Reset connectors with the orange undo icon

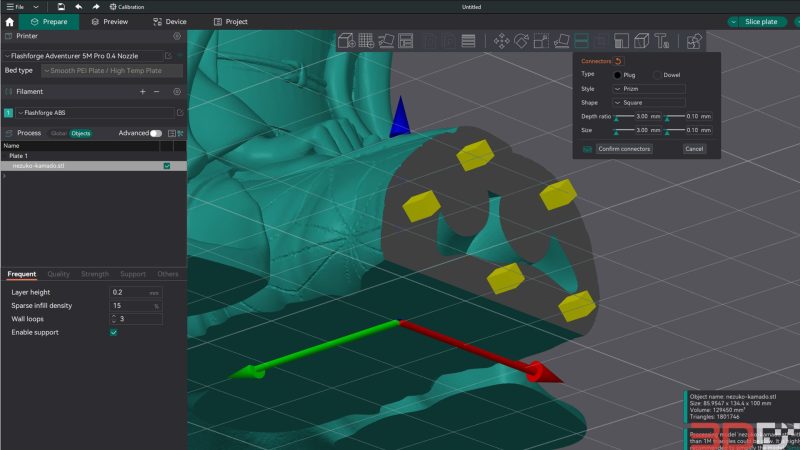618,61
